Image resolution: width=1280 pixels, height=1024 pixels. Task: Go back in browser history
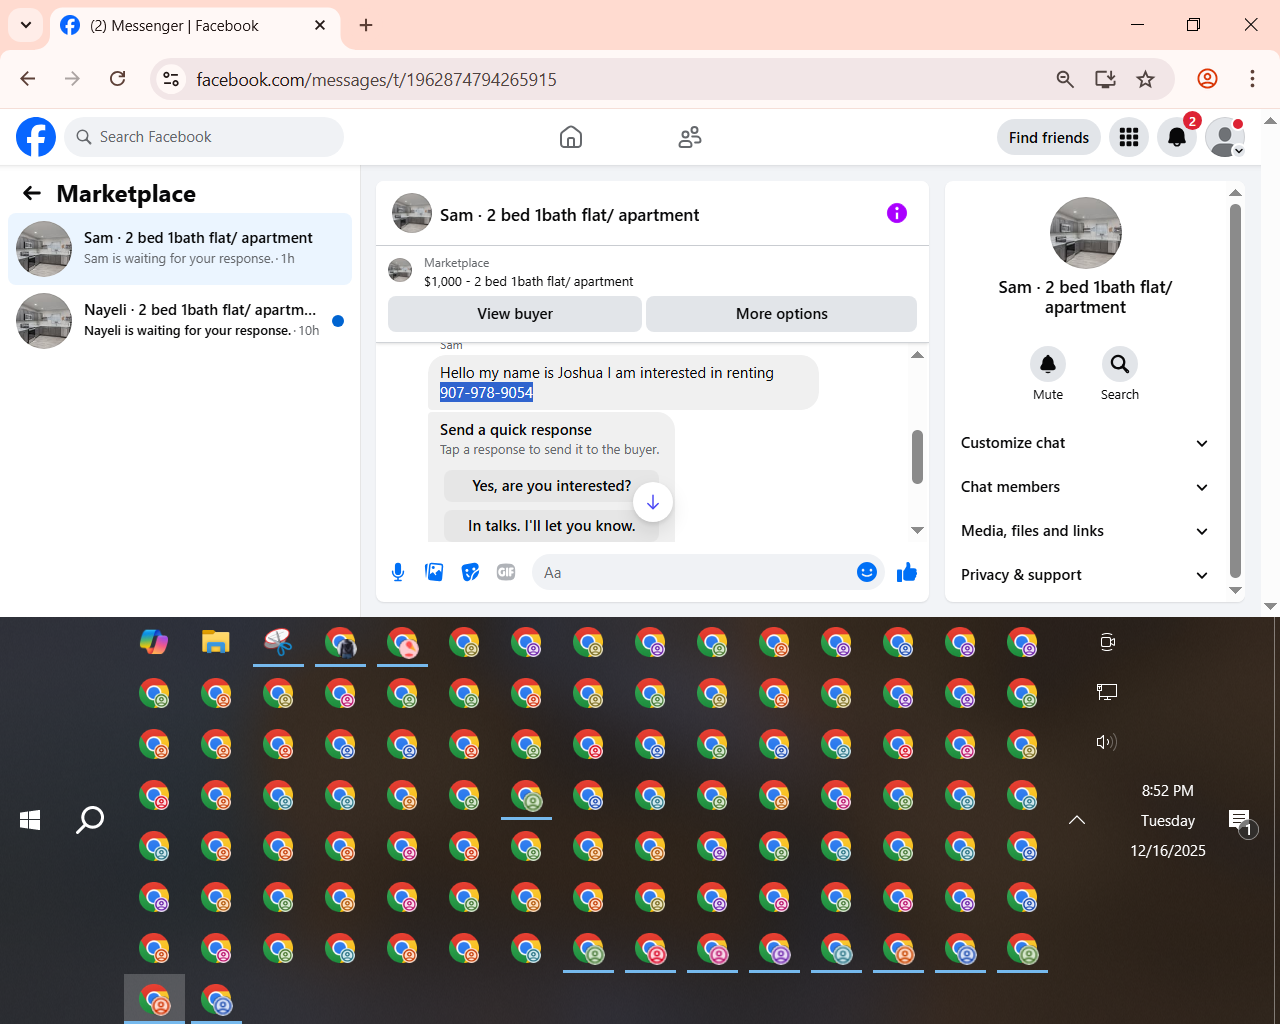(28, 79)
